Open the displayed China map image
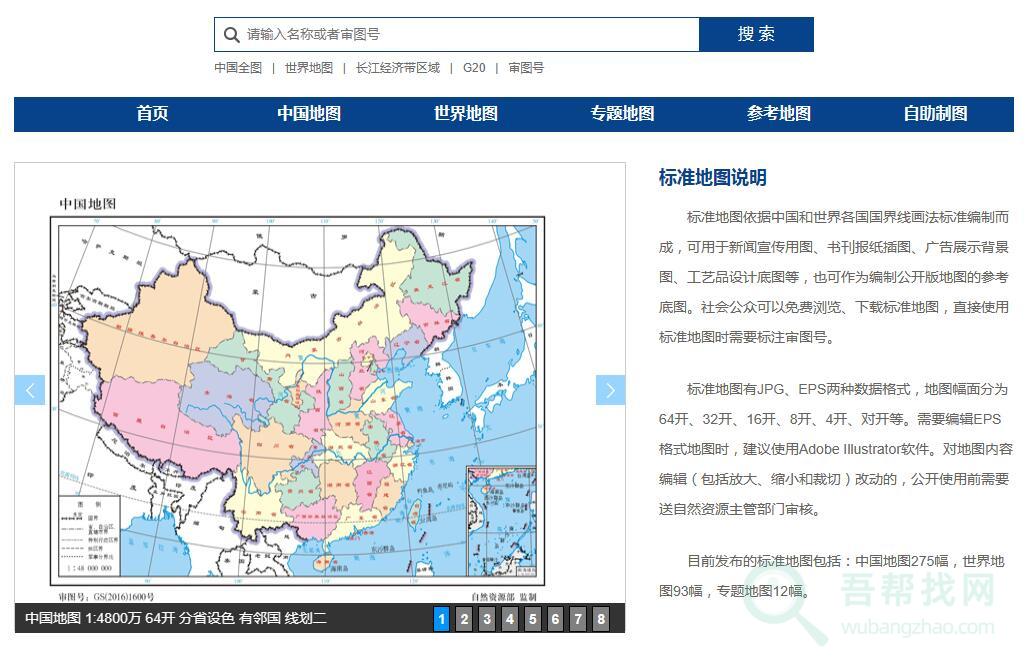 pyautogui.click(x=300, y=390)
